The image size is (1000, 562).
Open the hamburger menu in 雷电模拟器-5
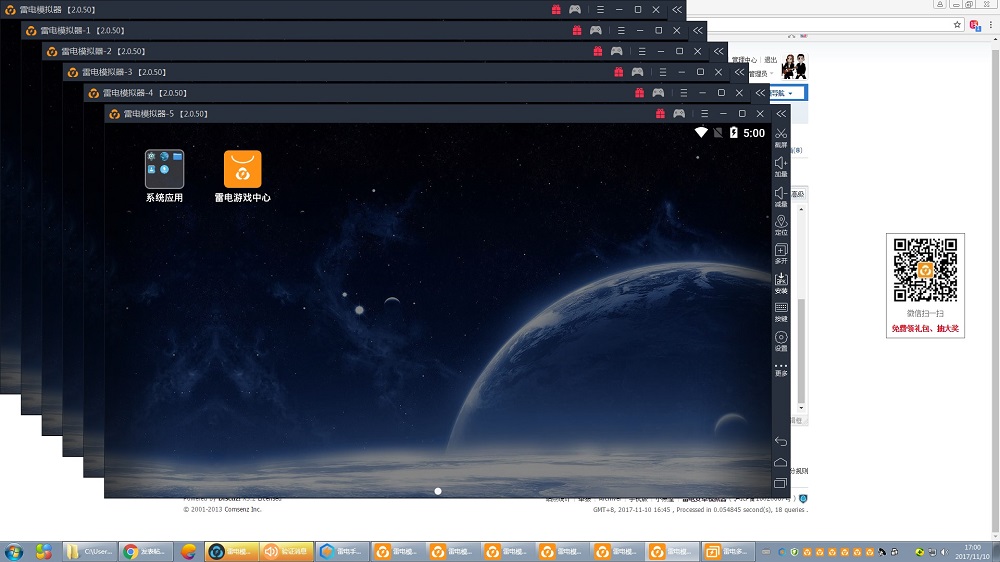[704, 114]
